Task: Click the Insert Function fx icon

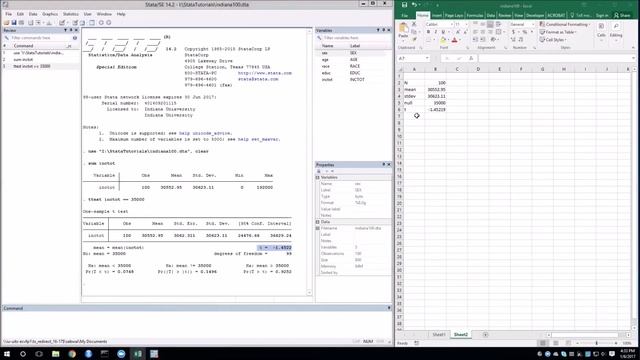Action: pos(471,58)
